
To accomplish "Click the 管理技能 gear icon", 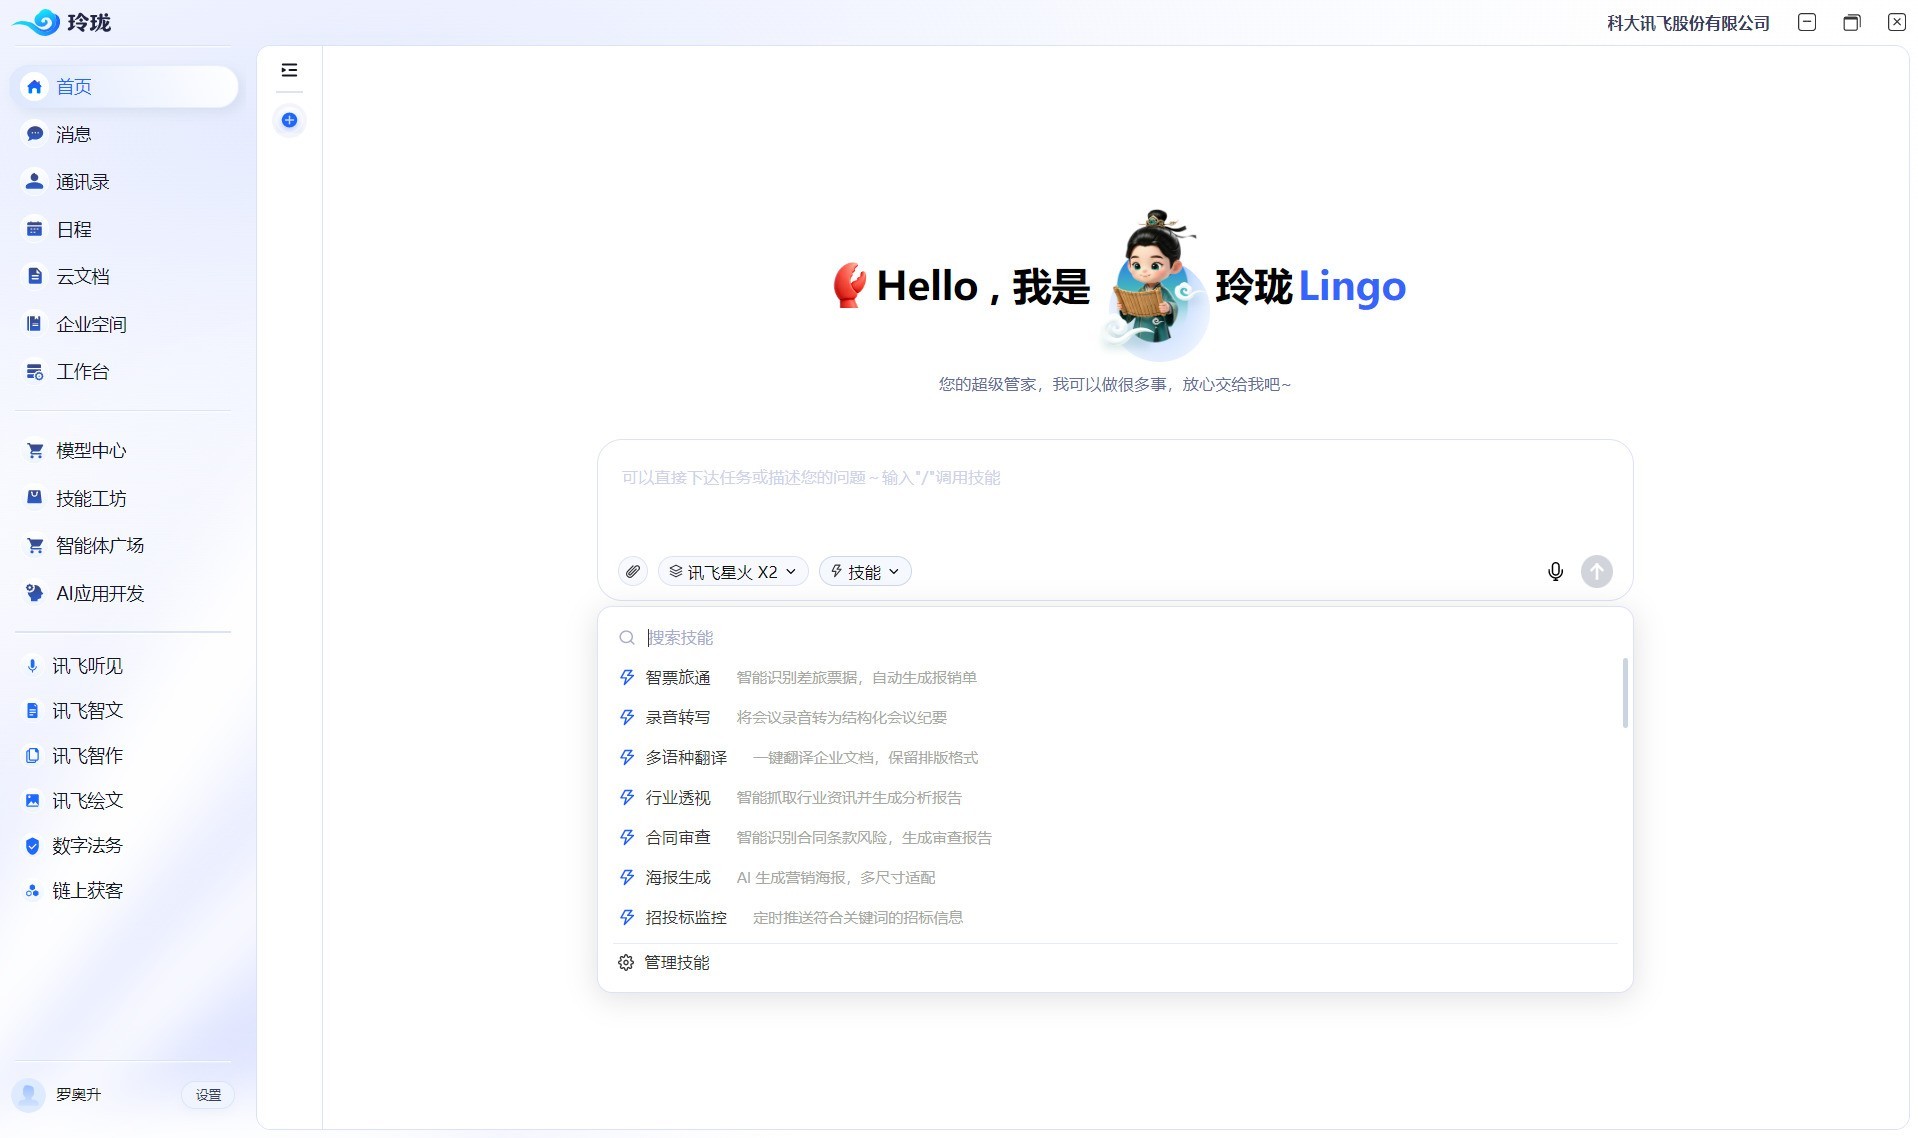I will click(626, 963).
